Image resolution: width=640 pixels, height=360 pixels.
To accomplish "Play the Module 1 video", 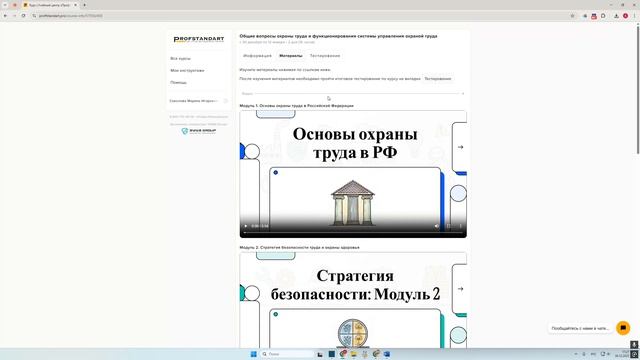I will pos(246,226).
